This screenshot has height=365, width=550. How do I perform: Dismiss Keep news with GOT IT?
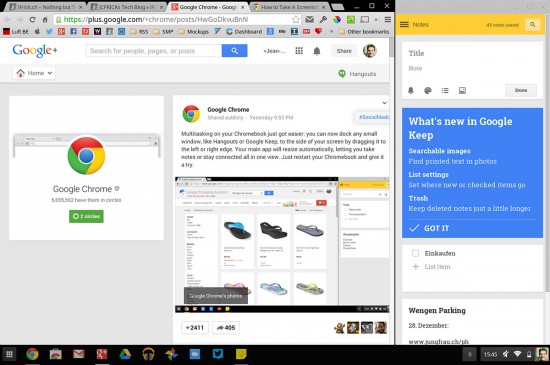point(429,228)
